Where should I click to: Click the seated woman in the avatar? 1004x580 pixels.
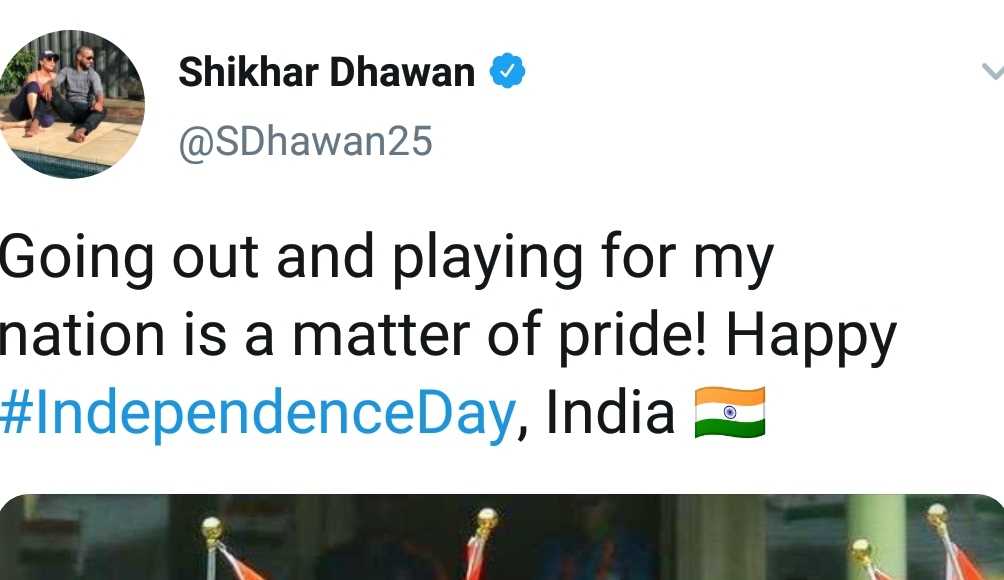tap(35, 95)
